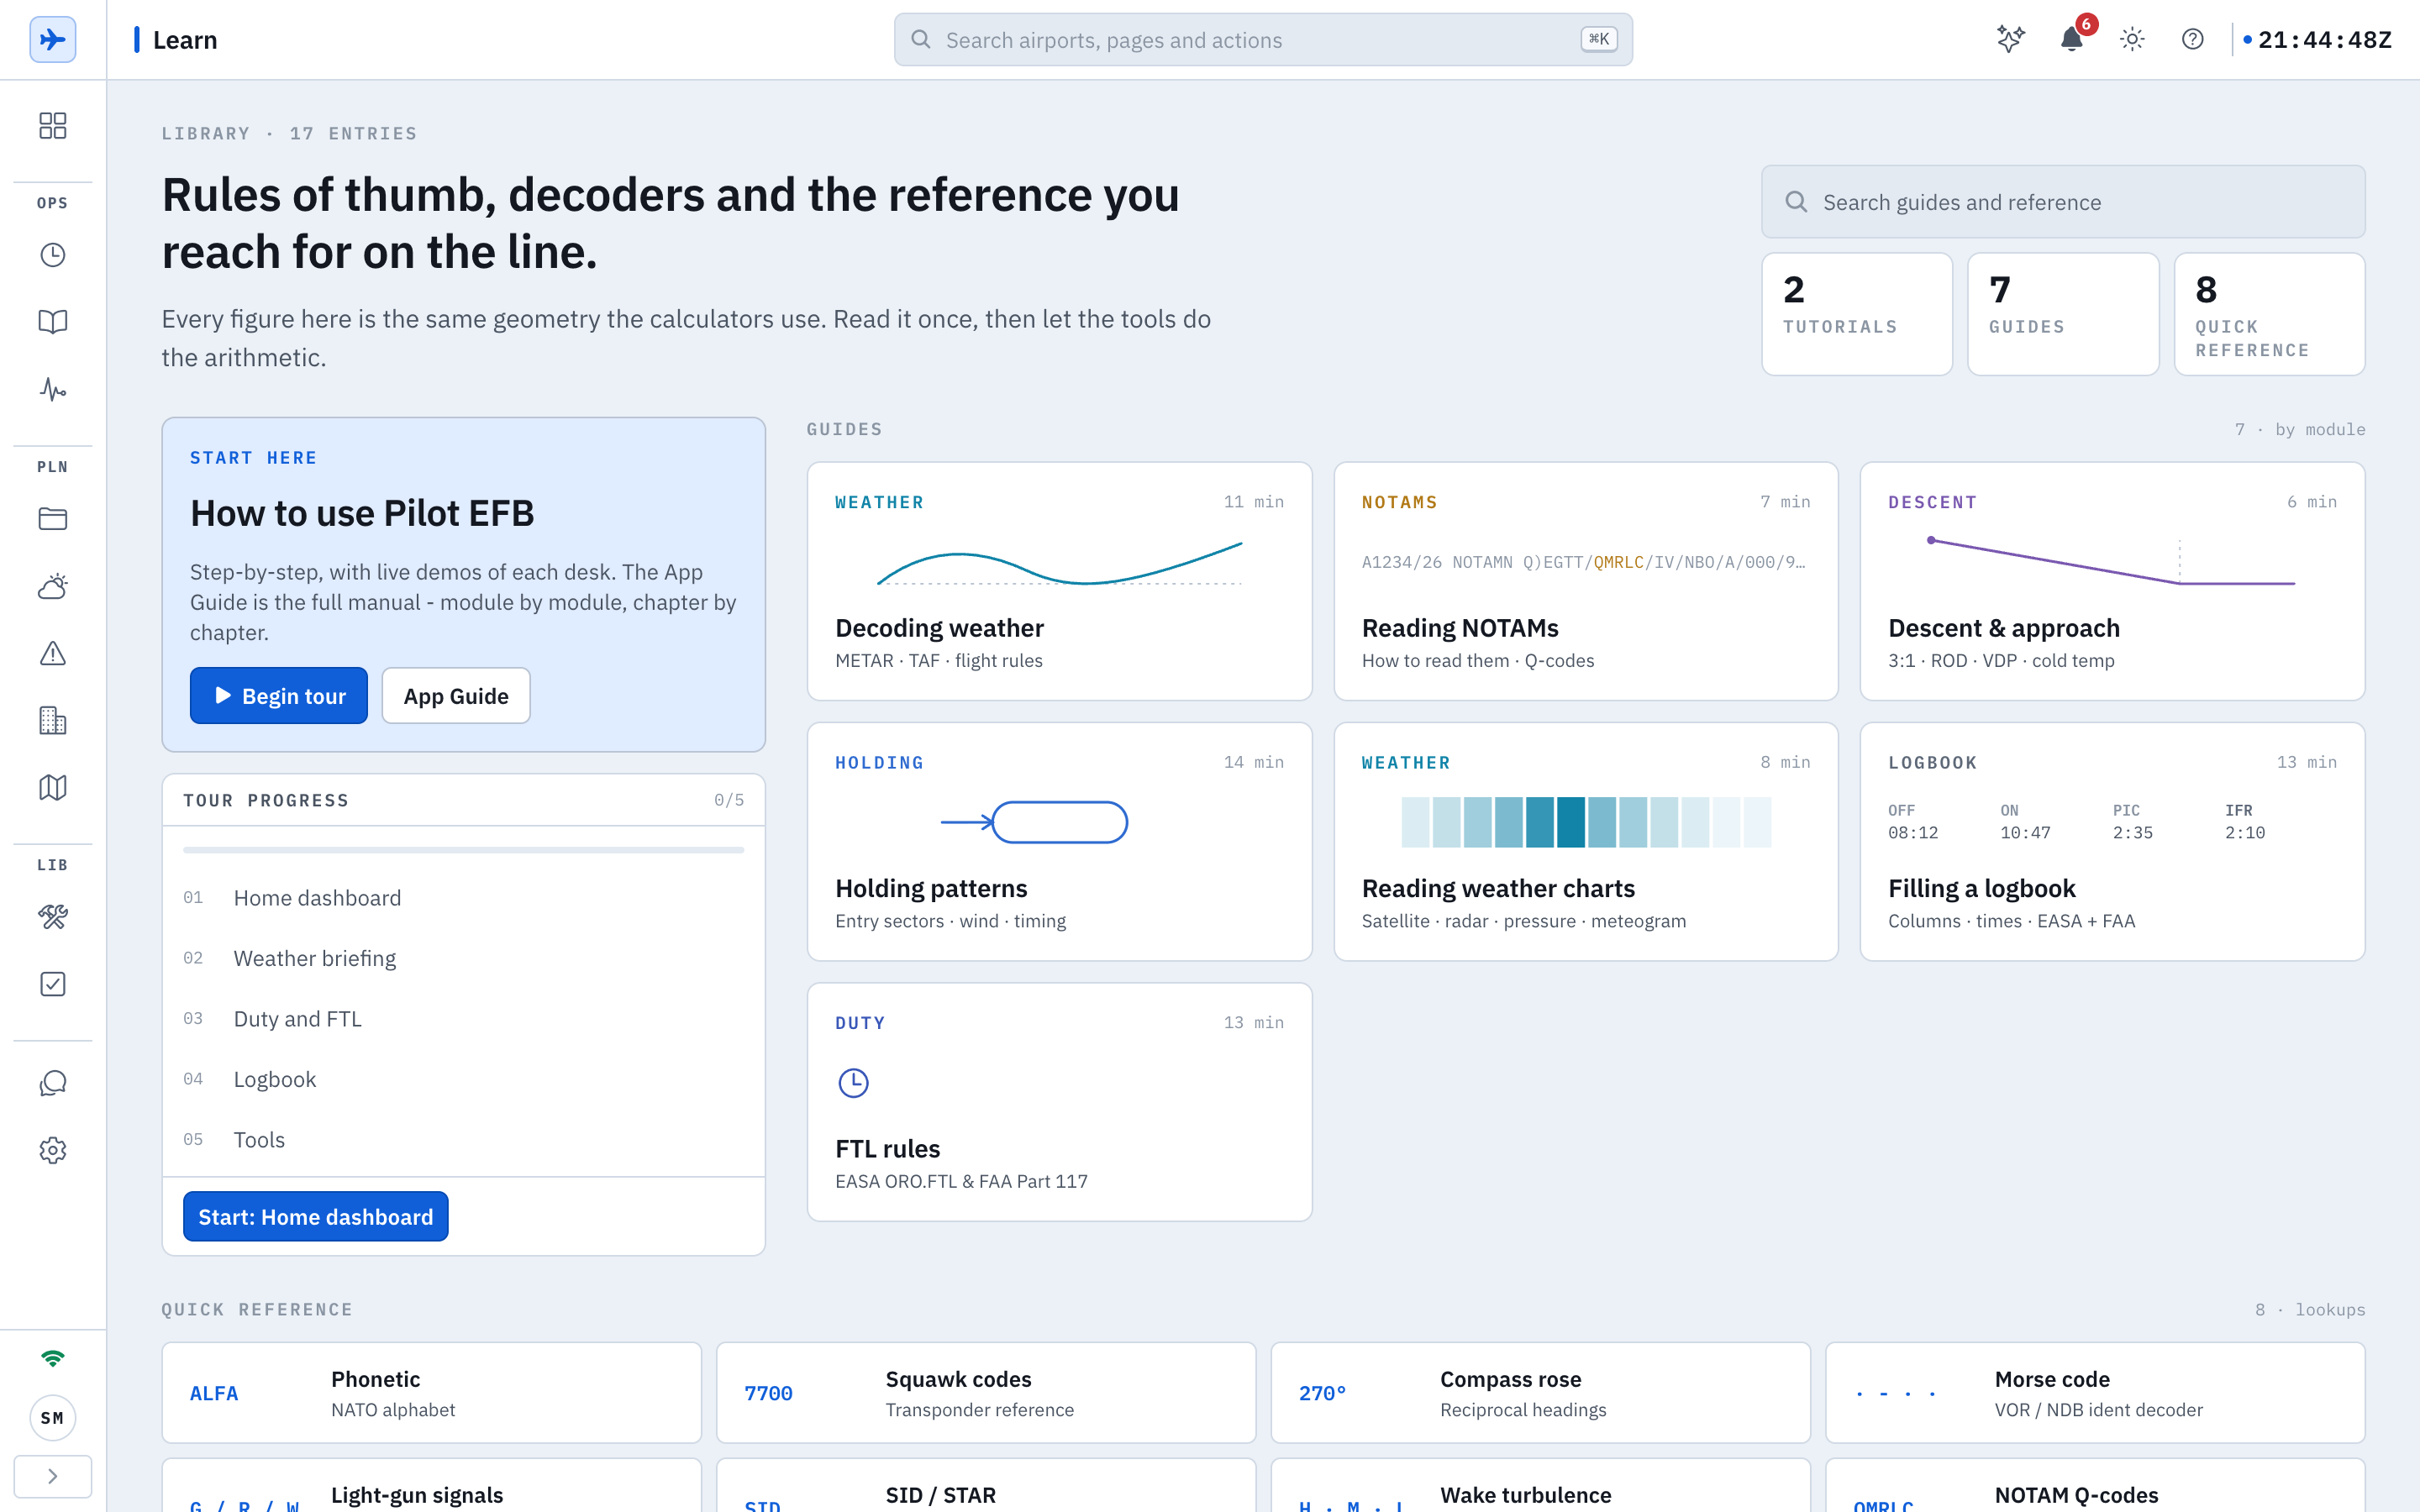
Task: Click the green Wi-Fi status icon
Action: [53, 1358]
